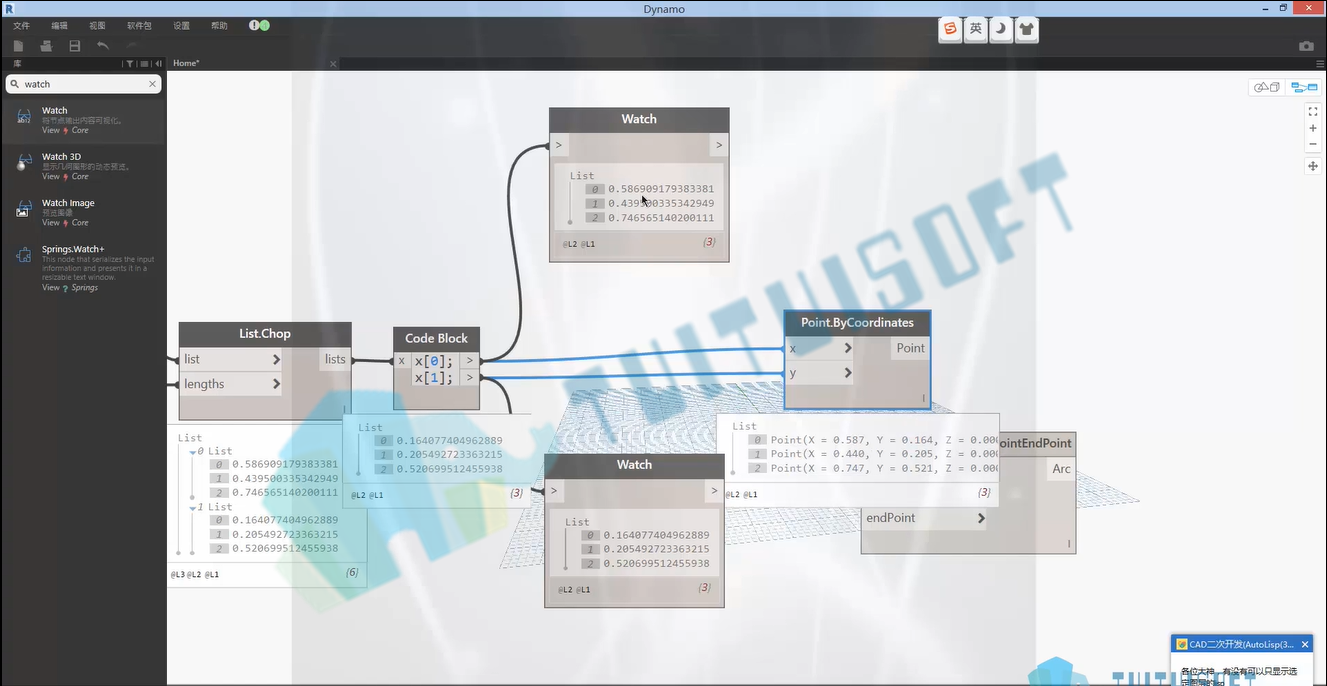
Task: Save the graph using the toolbar icon
Action: [75, 46]
